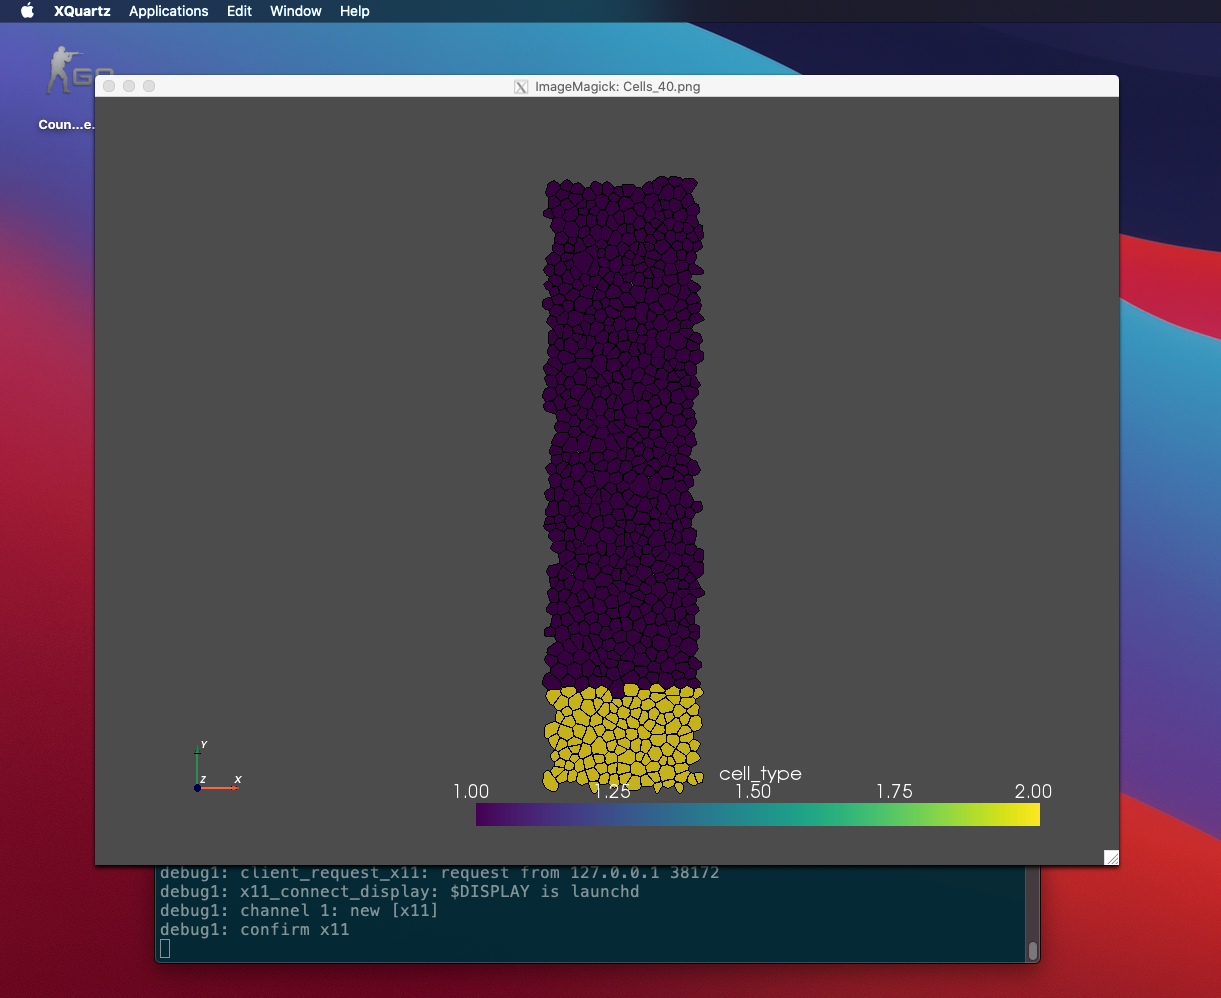
Task: Click the cell_type color bar gradient
Action: (x=757, y=815)
